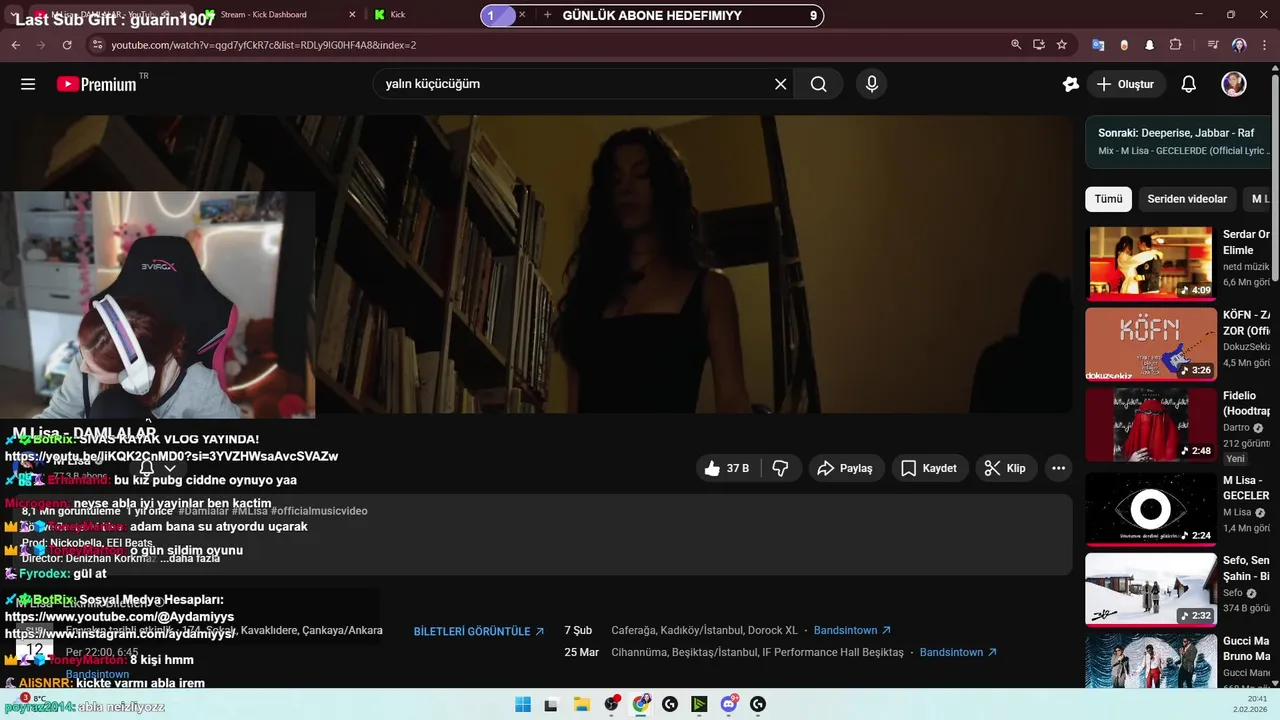The height and width of the screenshot is (720, 1280).
Task: Open KÖFN video thumbnail 3:26
Action: 1150,344
